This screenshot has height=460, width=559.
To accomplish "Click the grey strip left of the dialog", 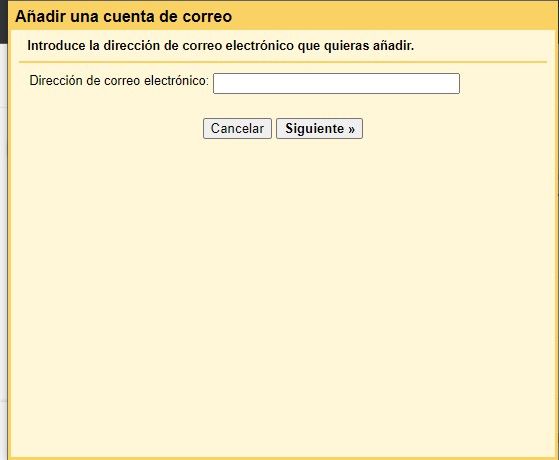I will point(4,250).
